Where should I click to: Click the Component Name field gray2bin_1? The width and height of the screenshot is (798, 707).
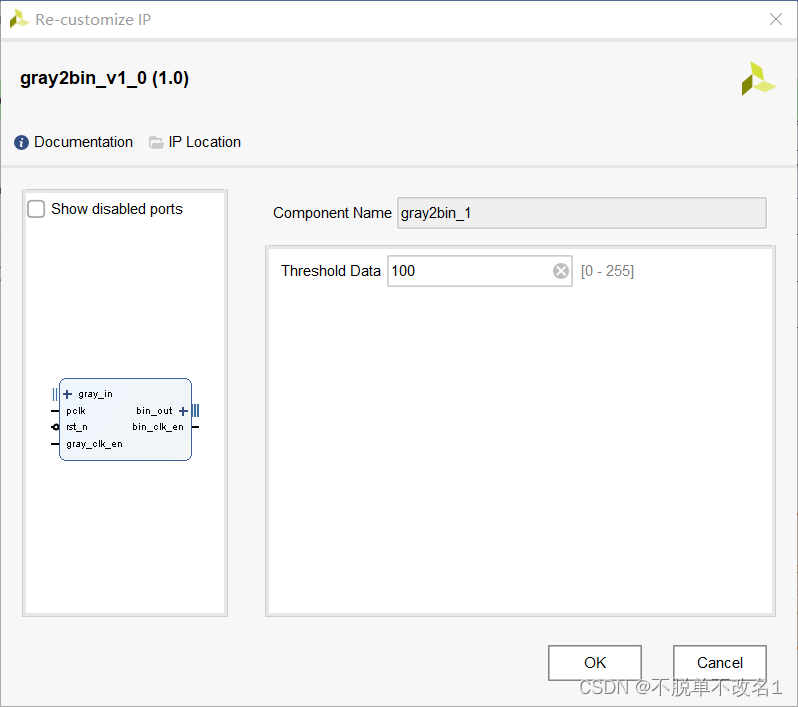click(581, 213)
